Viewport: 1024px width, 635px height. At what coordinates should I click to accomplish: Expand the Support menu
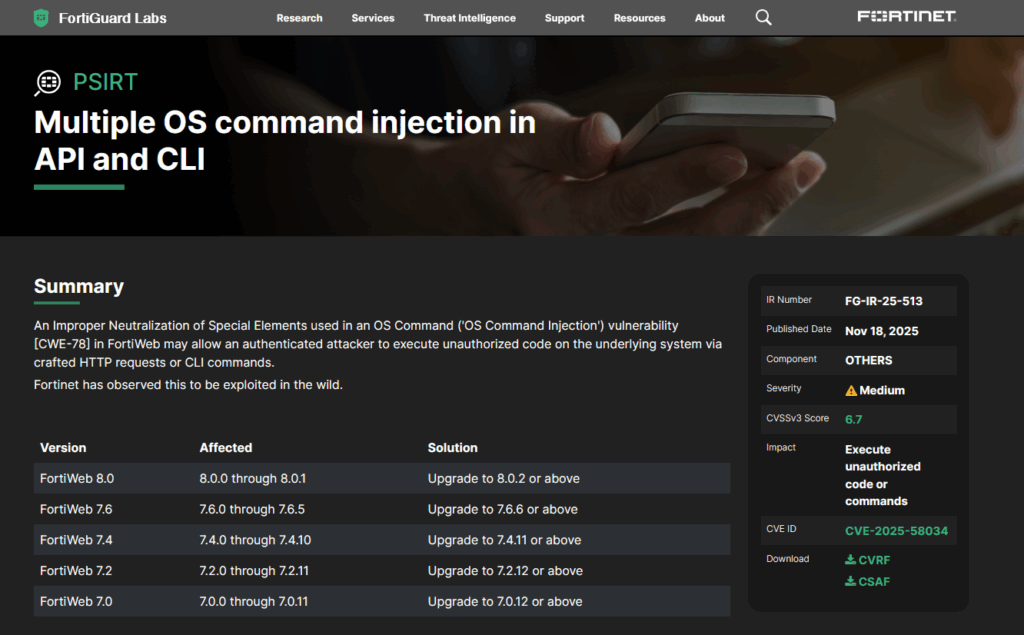coord(565,18)
